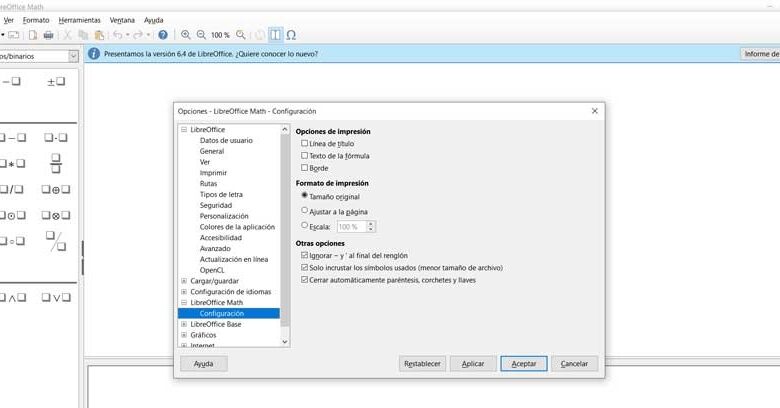Insert the asterisk multiplication element
Image resolution: width=780 pixels, height=408 pixels.
pyautogui.click(x=12, y=164)
